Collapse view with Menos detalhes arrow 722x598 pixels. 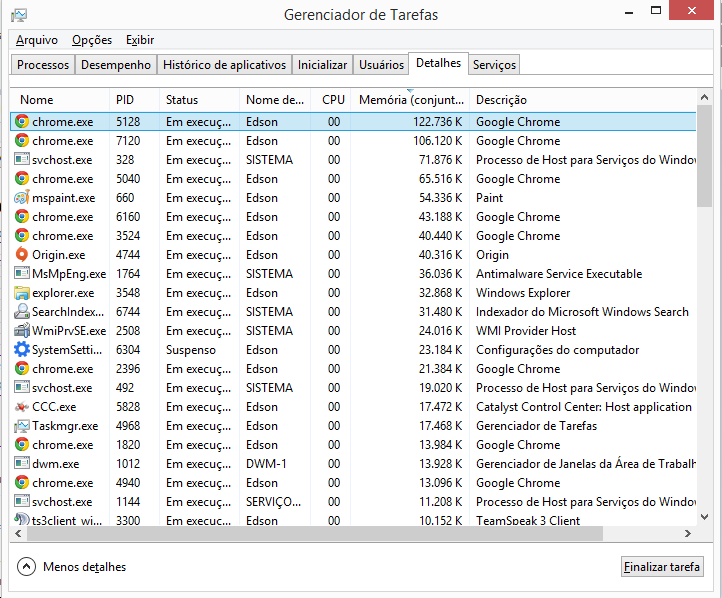tap(26, 567)
